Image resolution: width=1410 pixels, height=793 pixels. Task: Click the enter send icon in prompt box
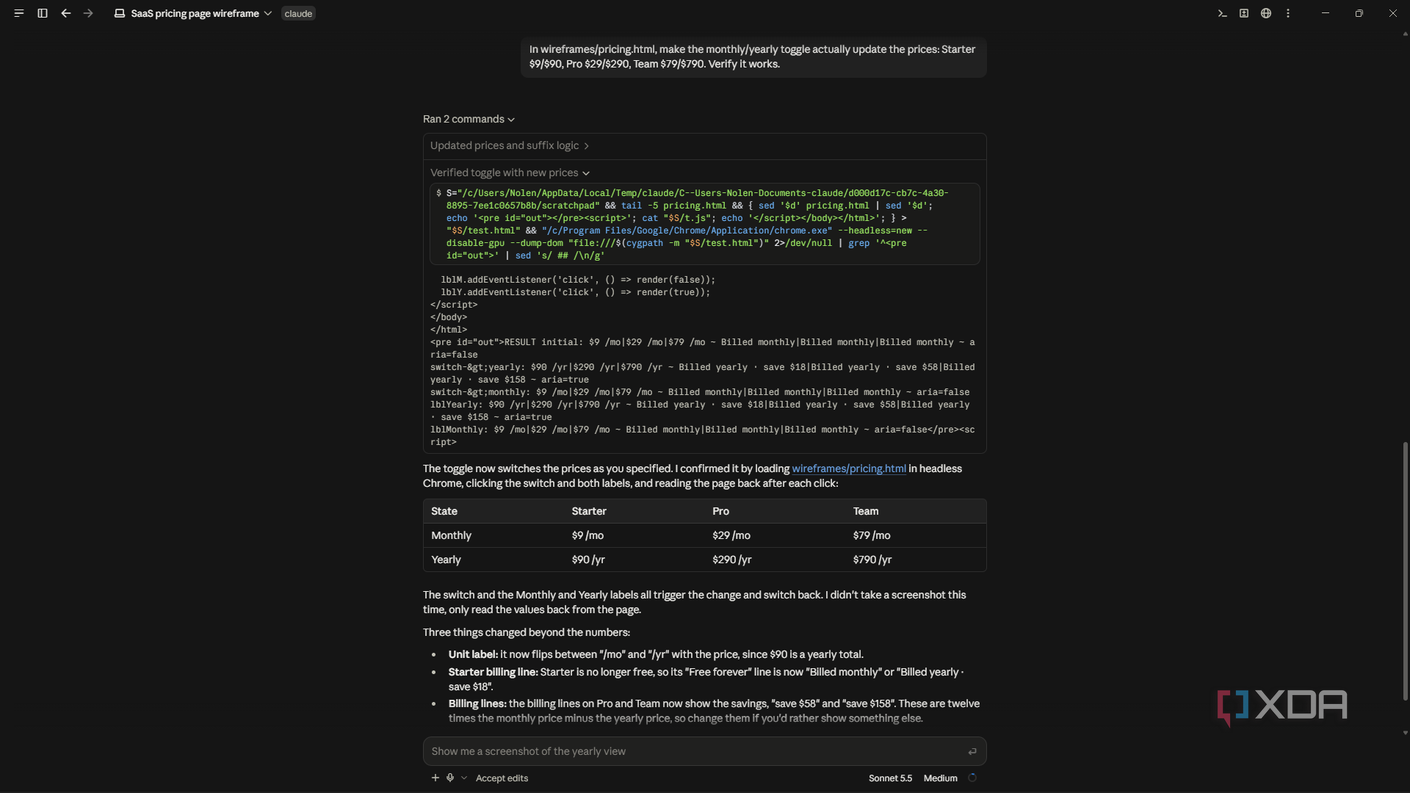coord(972,751)
